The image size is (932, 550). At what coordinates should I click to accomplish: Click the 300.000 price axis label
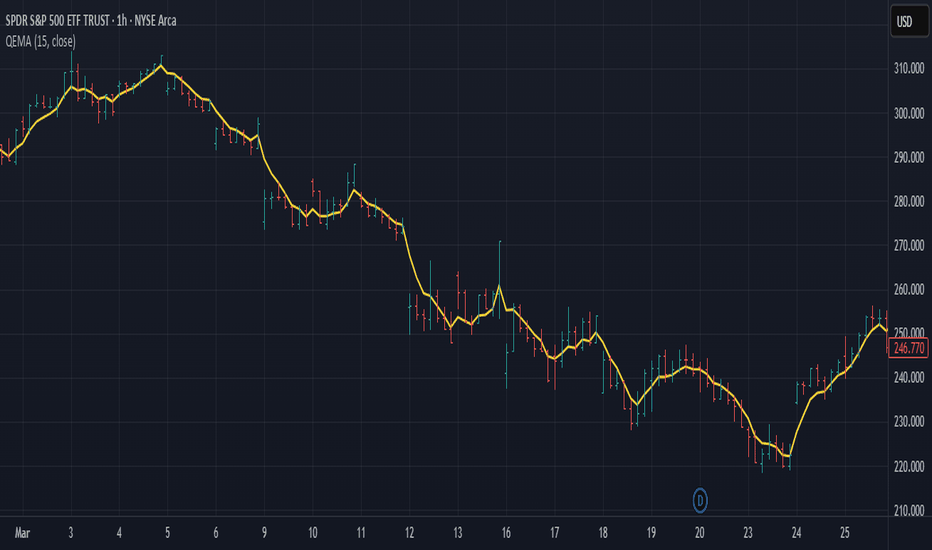[x=909, y=113]
